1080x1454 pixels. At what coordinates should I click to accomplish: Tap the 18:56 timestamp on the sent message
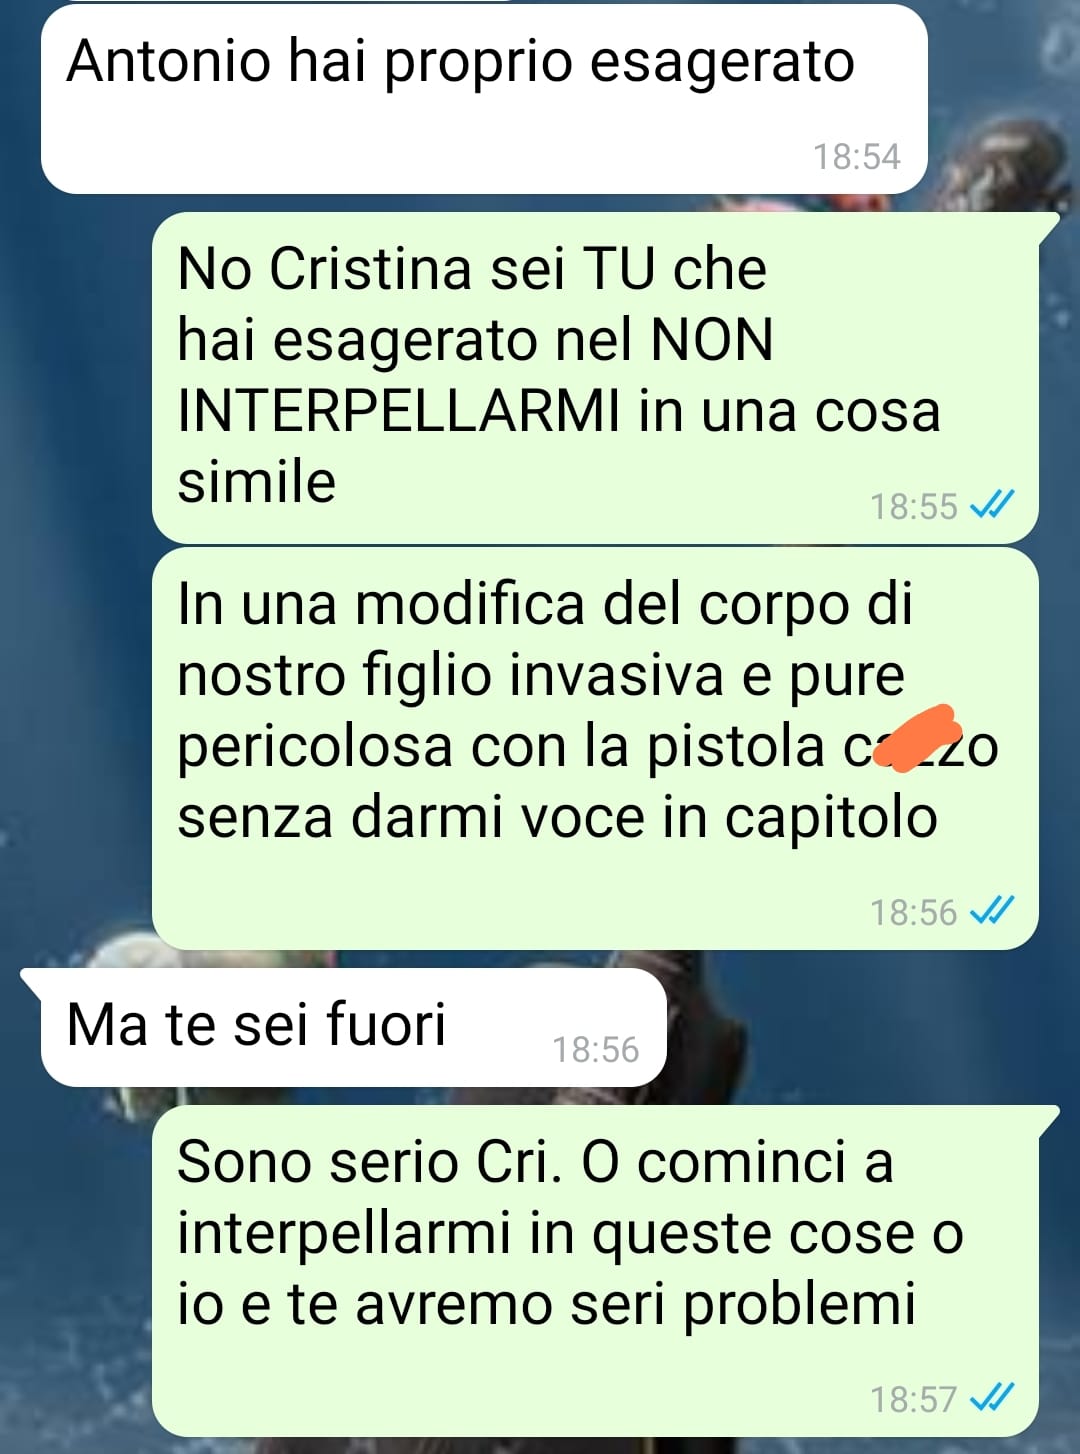913,912
